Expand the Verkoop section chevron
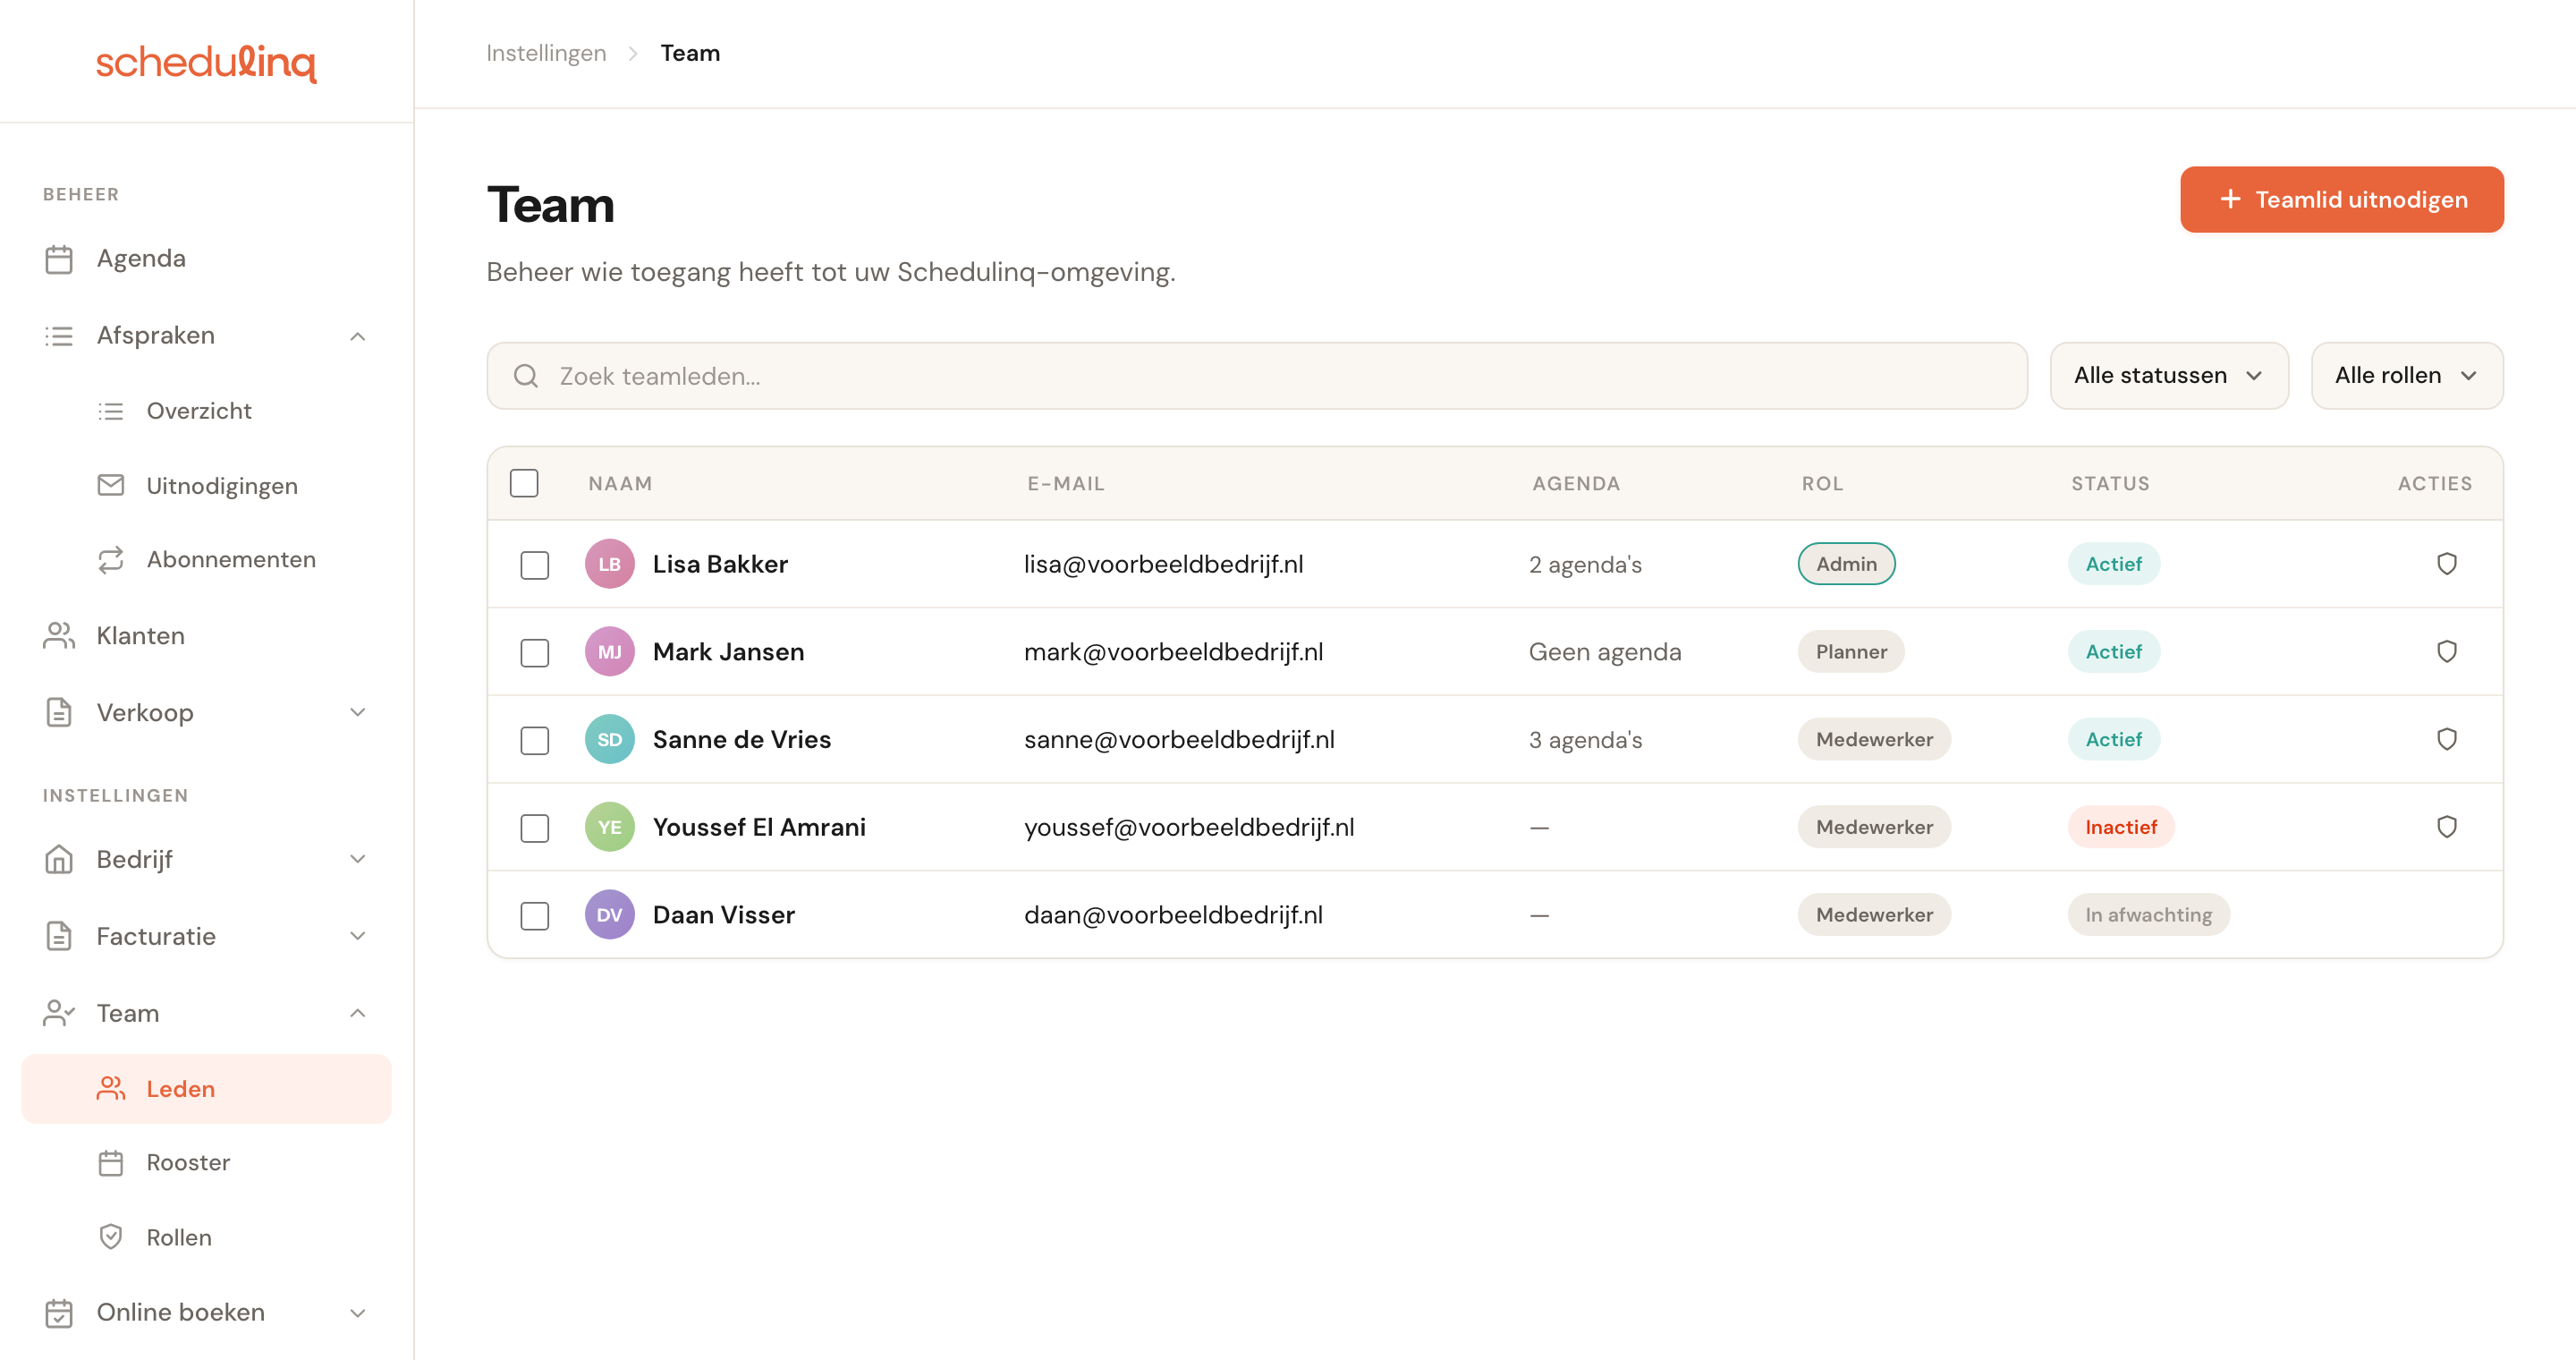Viewport: 2576px width, 1360px height. point(358,712)
